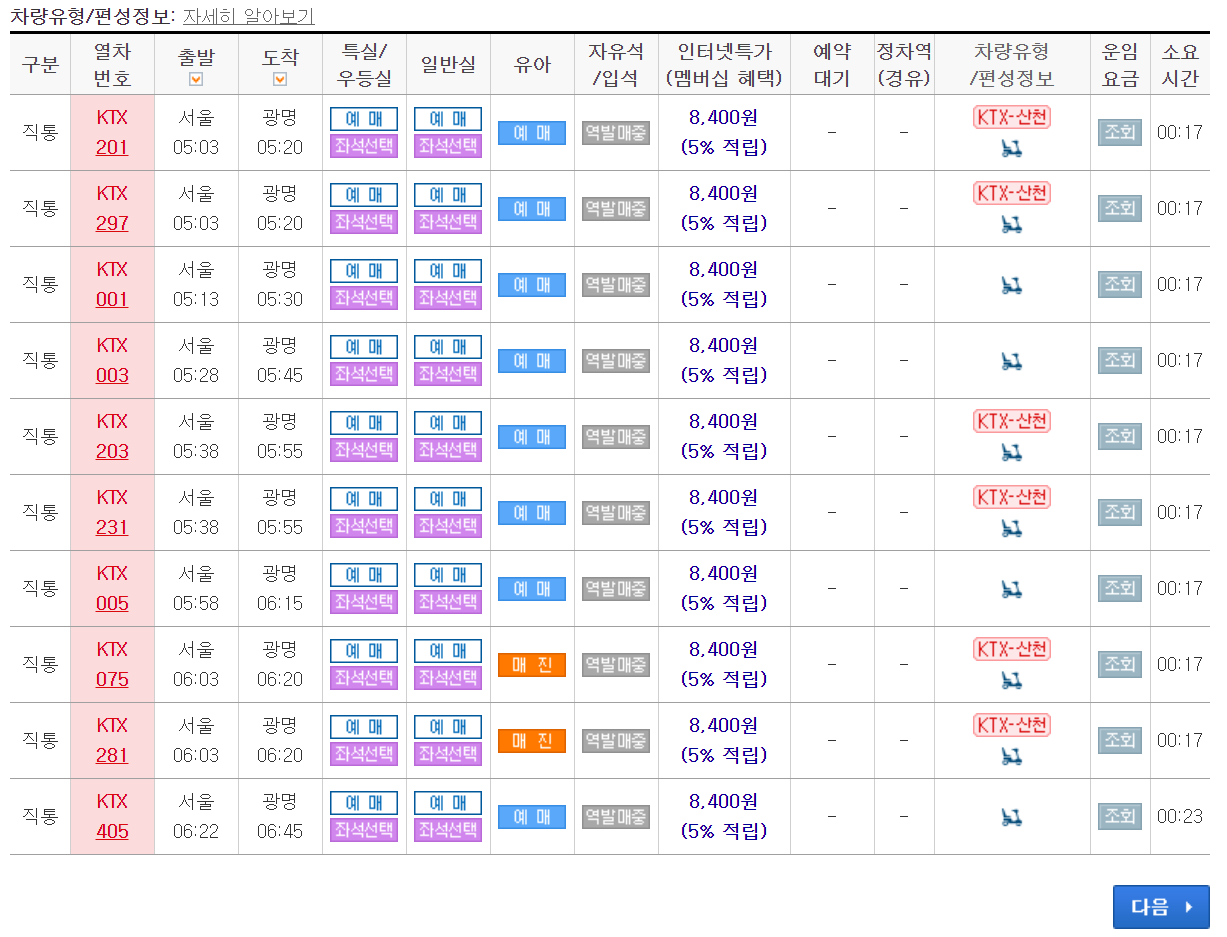Check fare with 조회 for KTX 405

click(x=1120, y=816)
